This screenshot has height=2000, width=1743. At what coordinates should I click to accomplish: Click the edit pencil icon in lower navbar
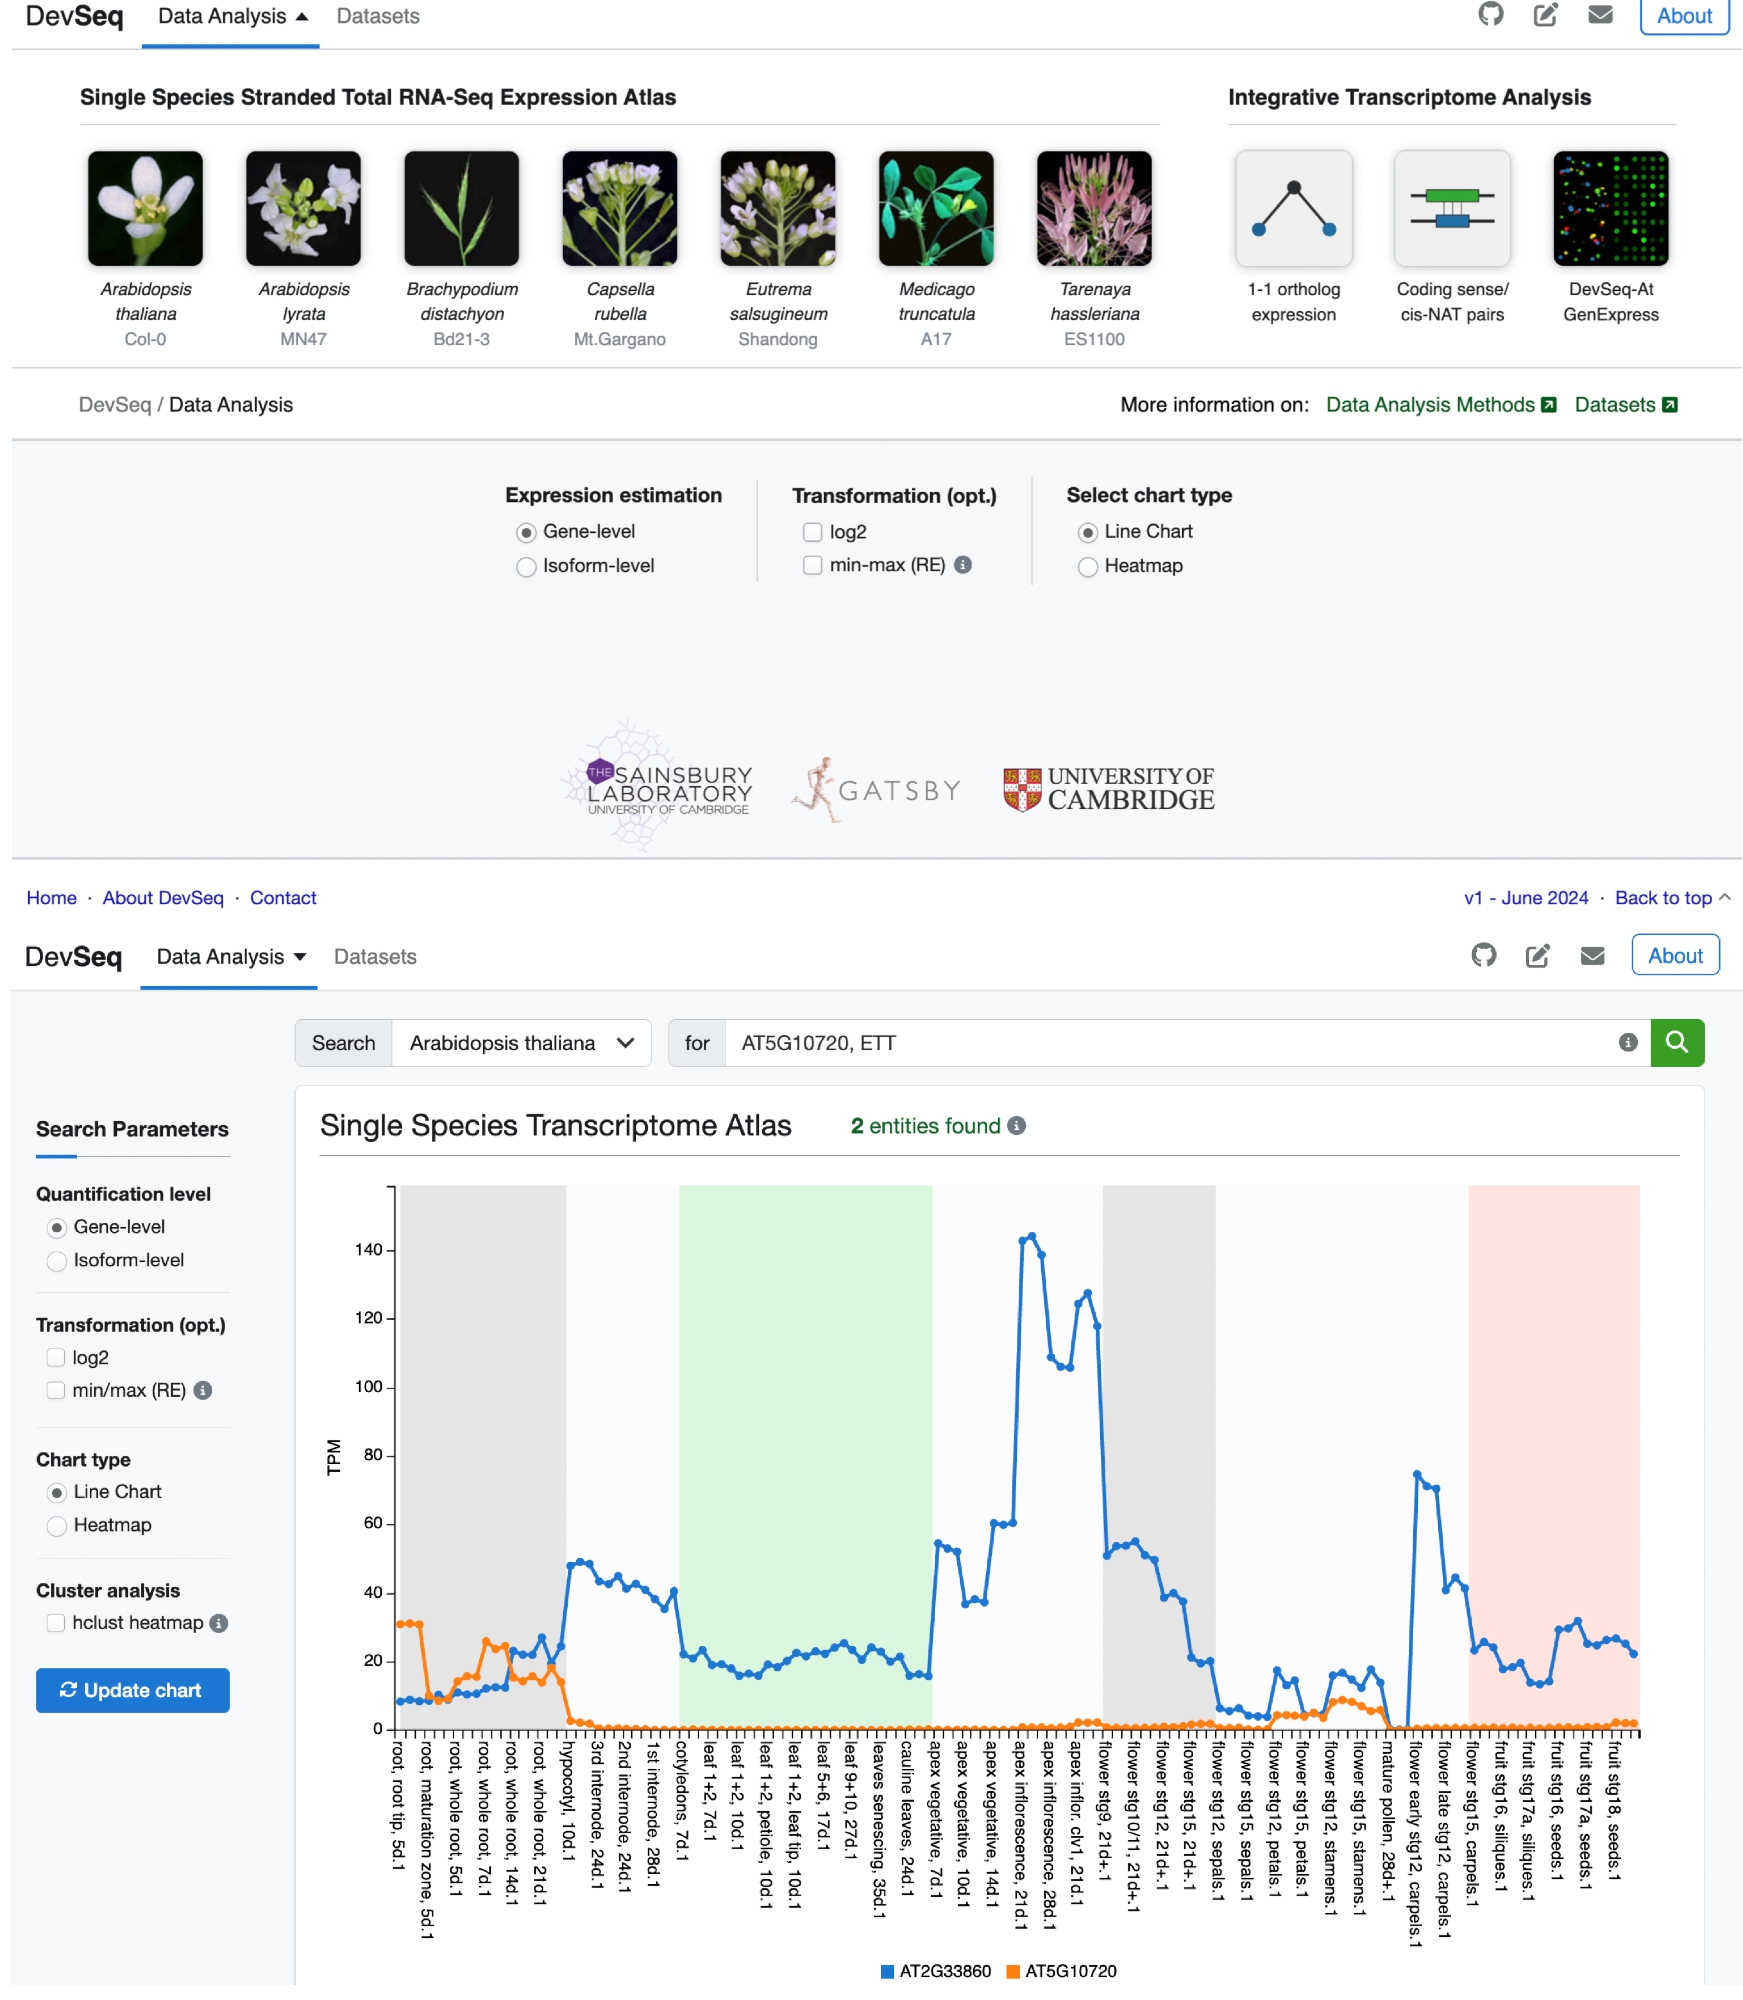[1537, 956]
